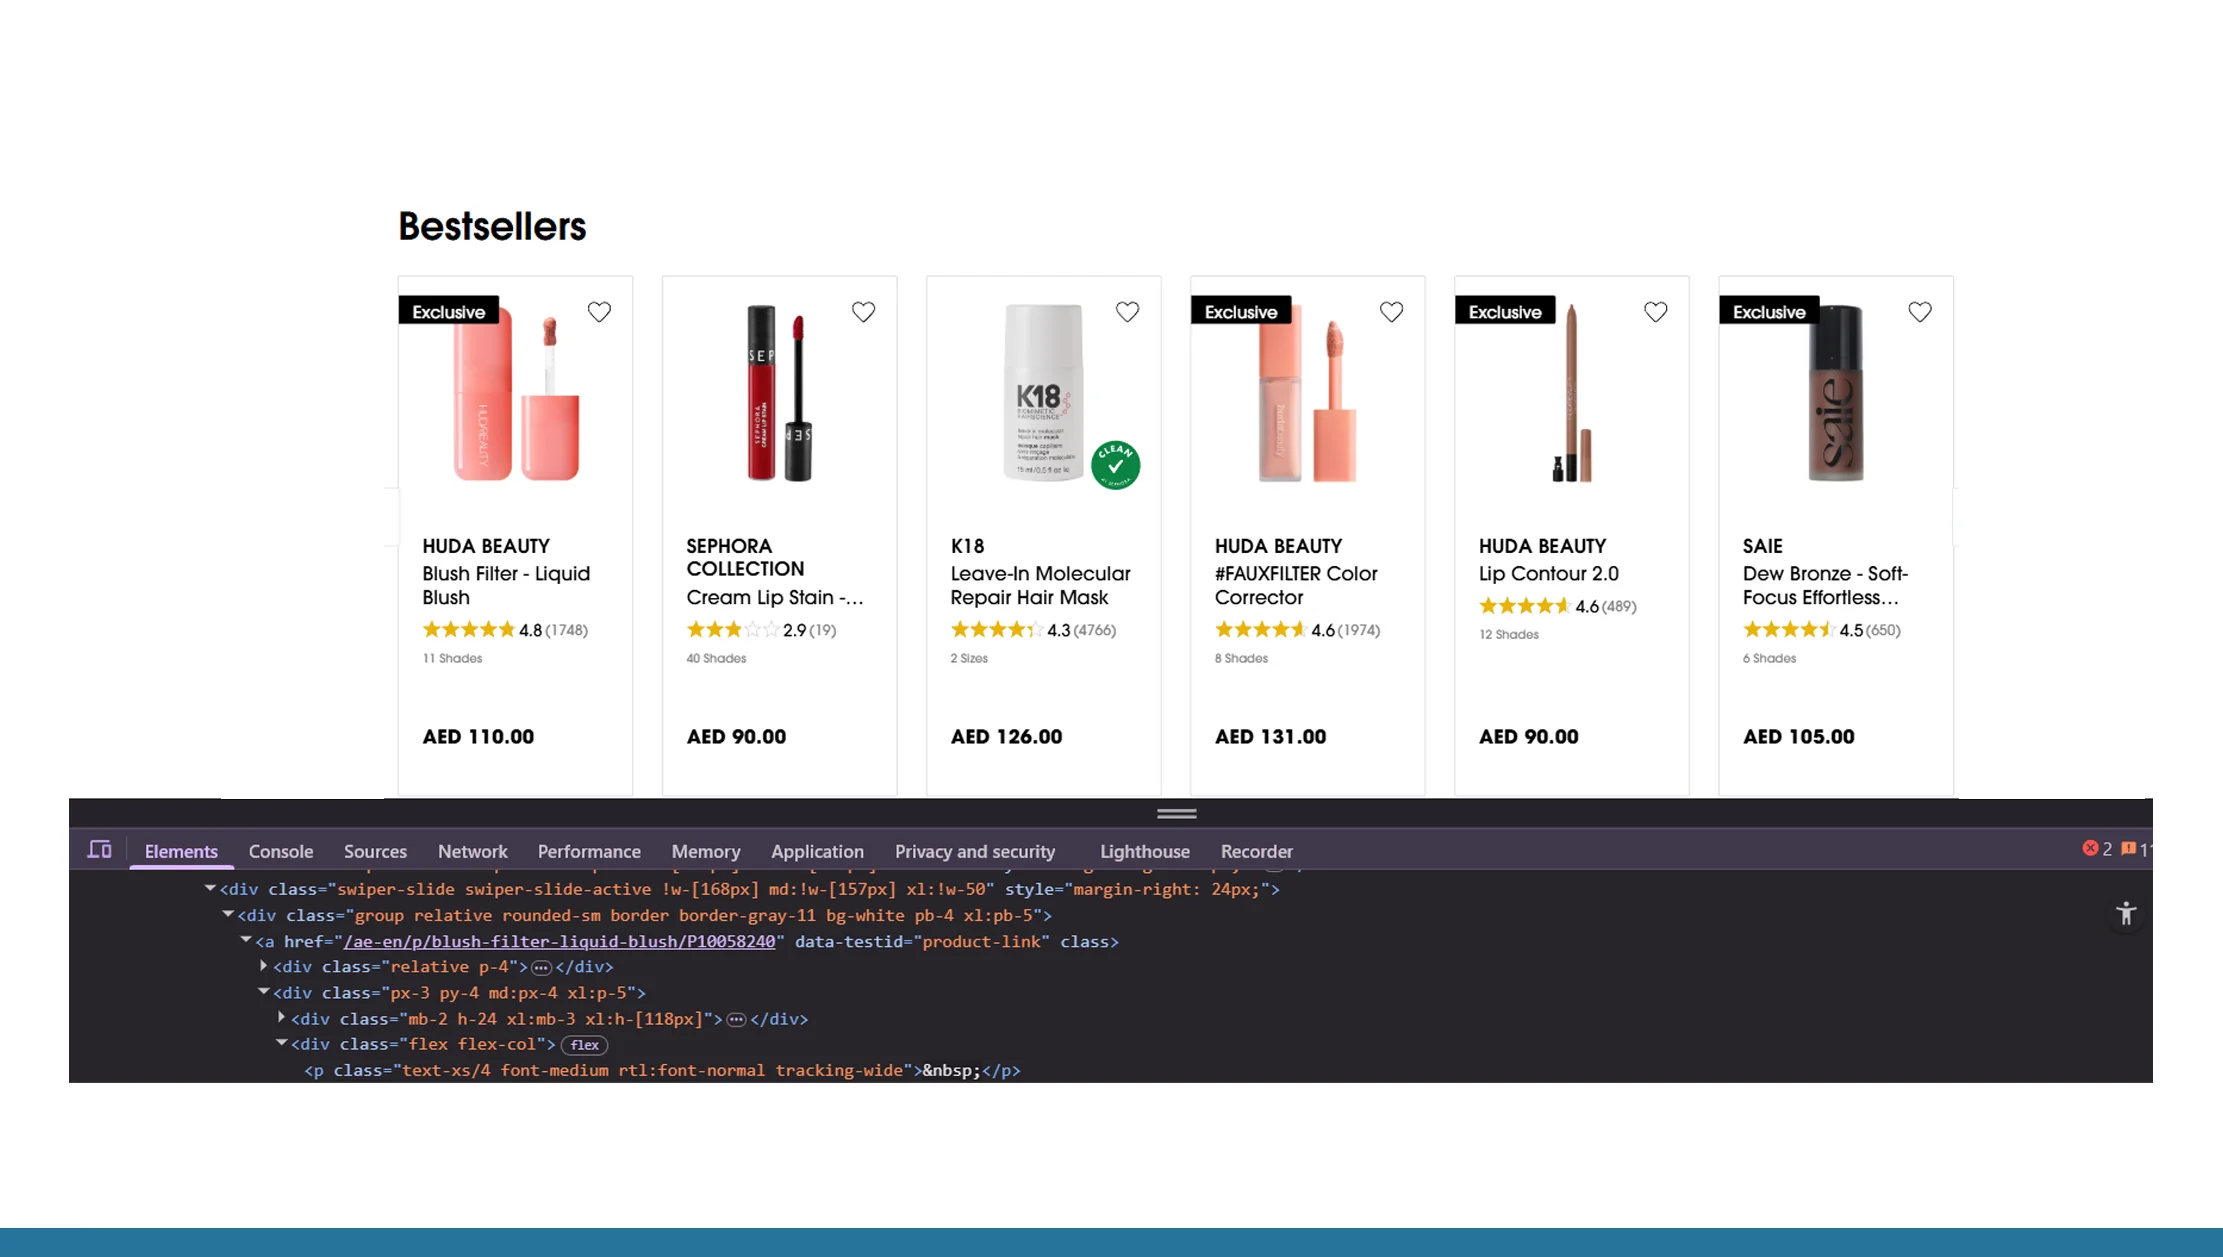
Task: Click the heart icon on Blush Filter card
Action: click(599, 312)
